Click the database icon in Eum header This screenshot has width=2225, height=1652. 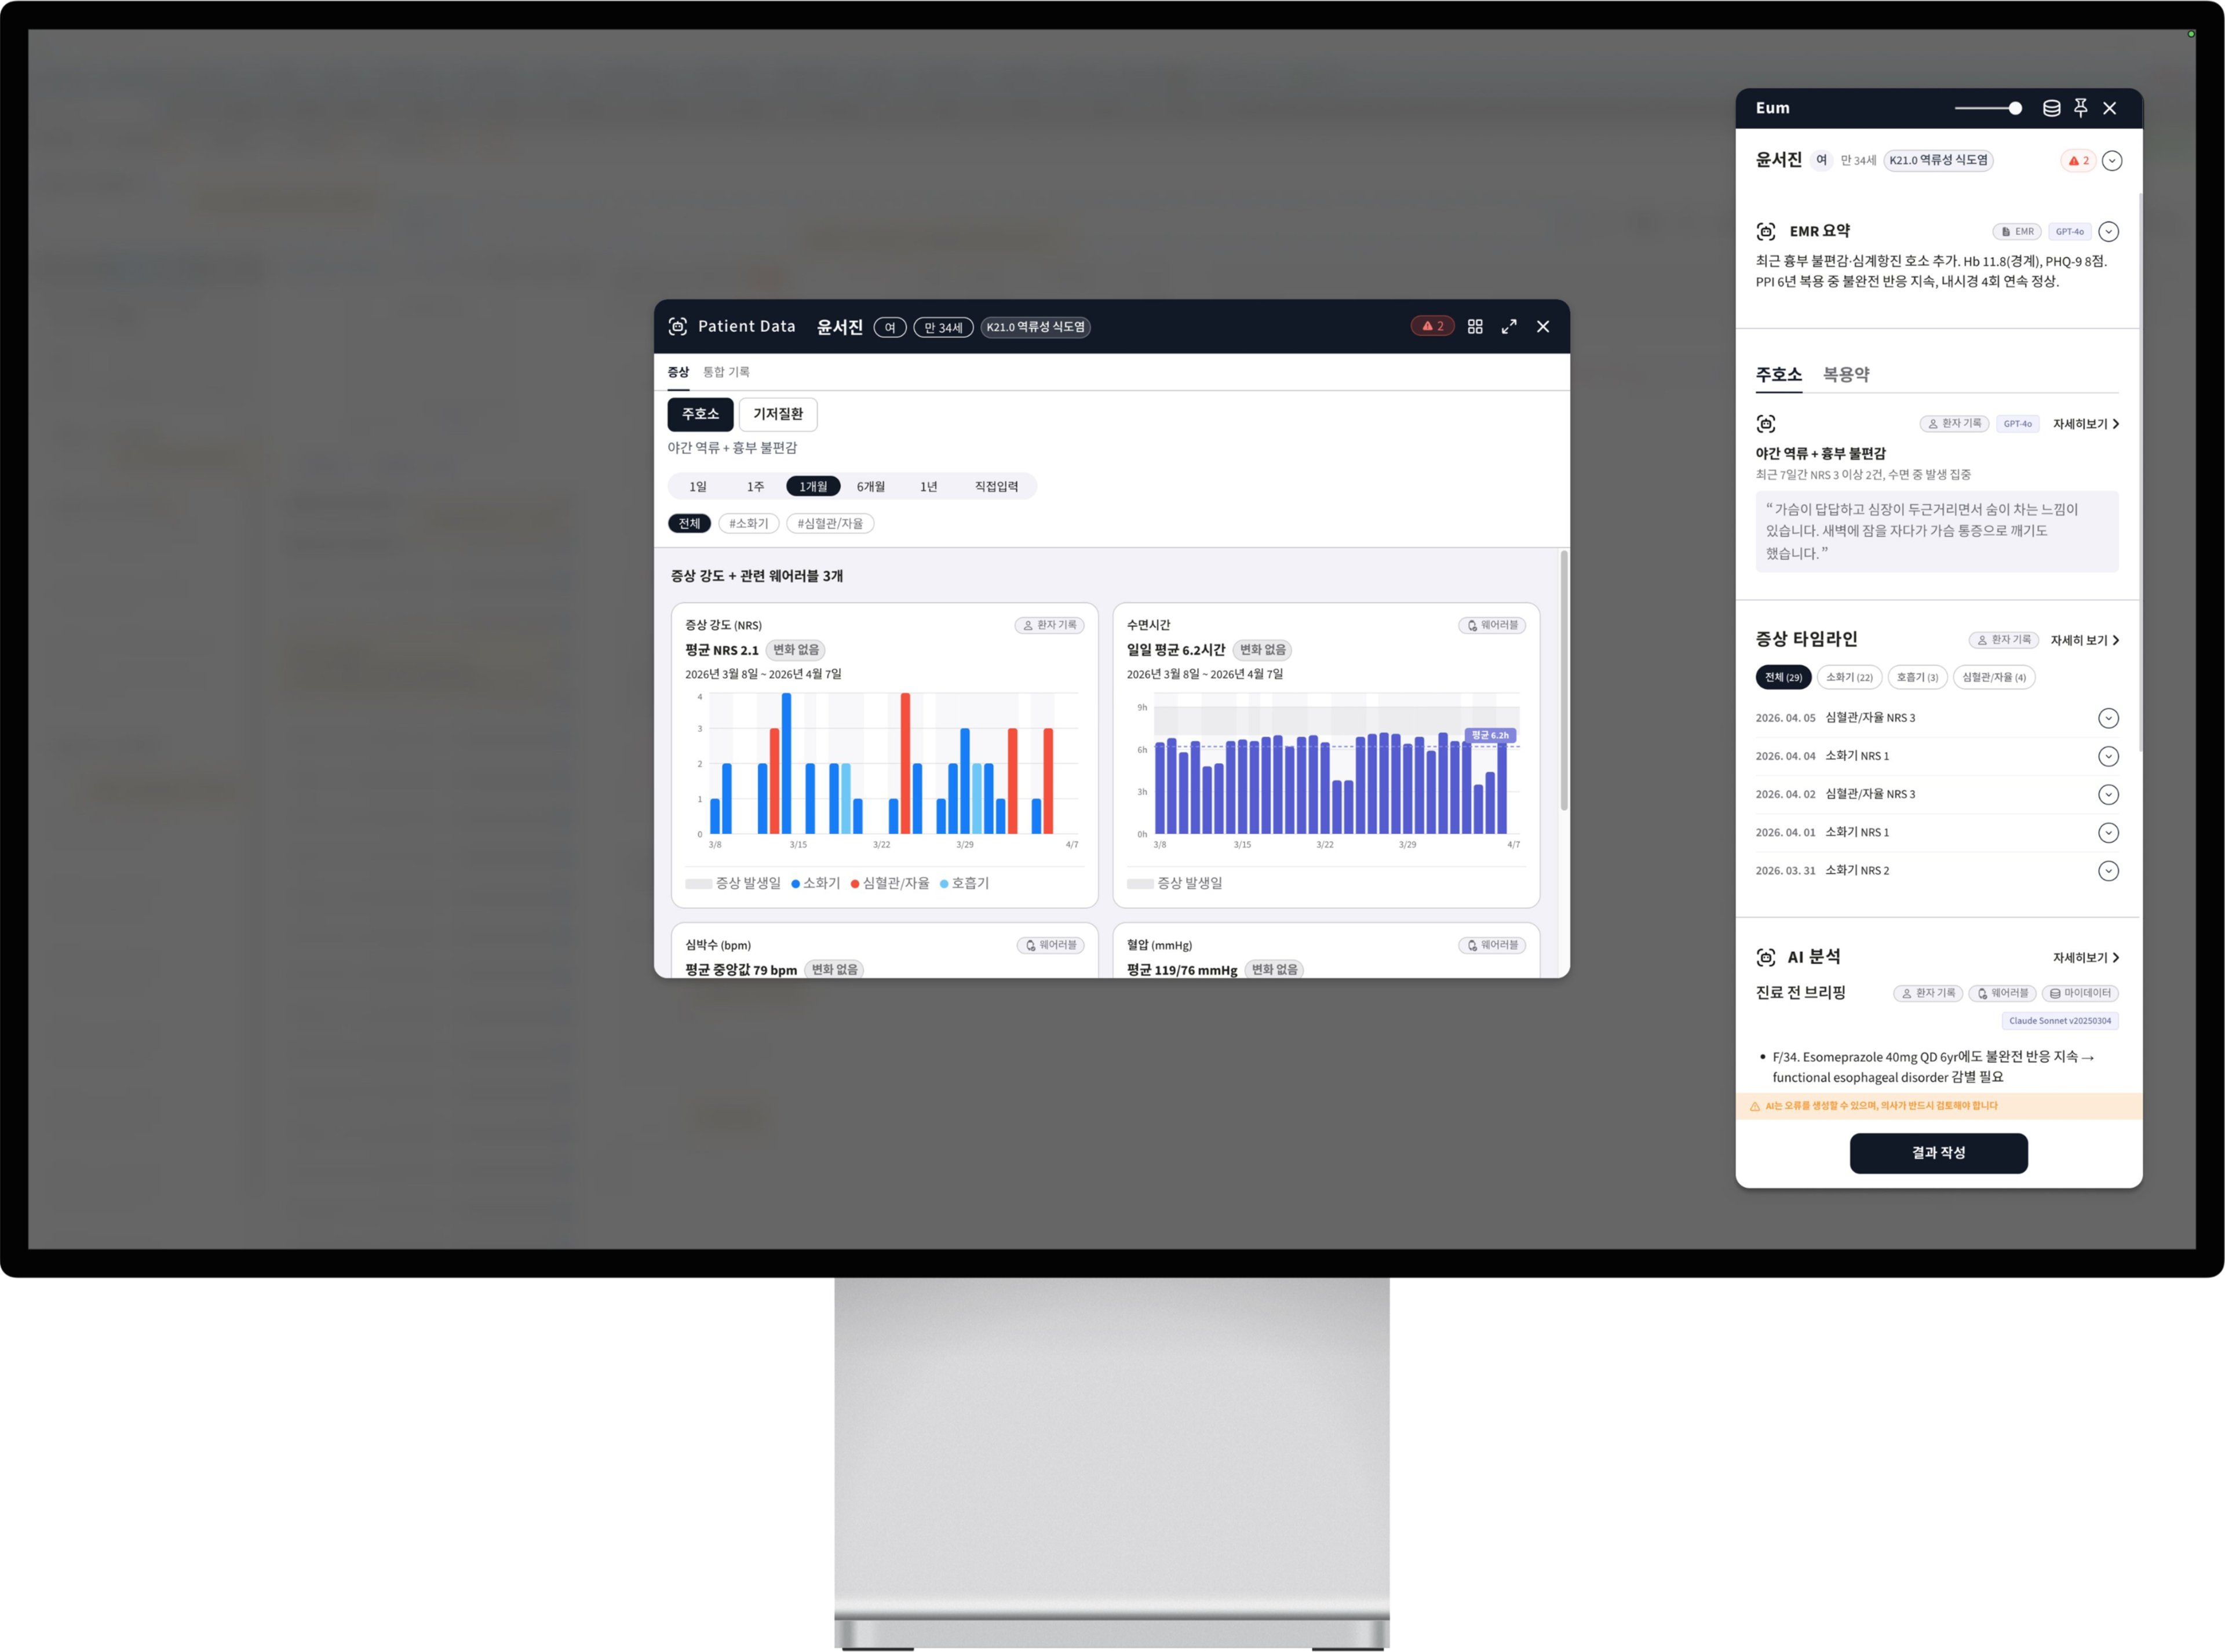point(2051,108)
